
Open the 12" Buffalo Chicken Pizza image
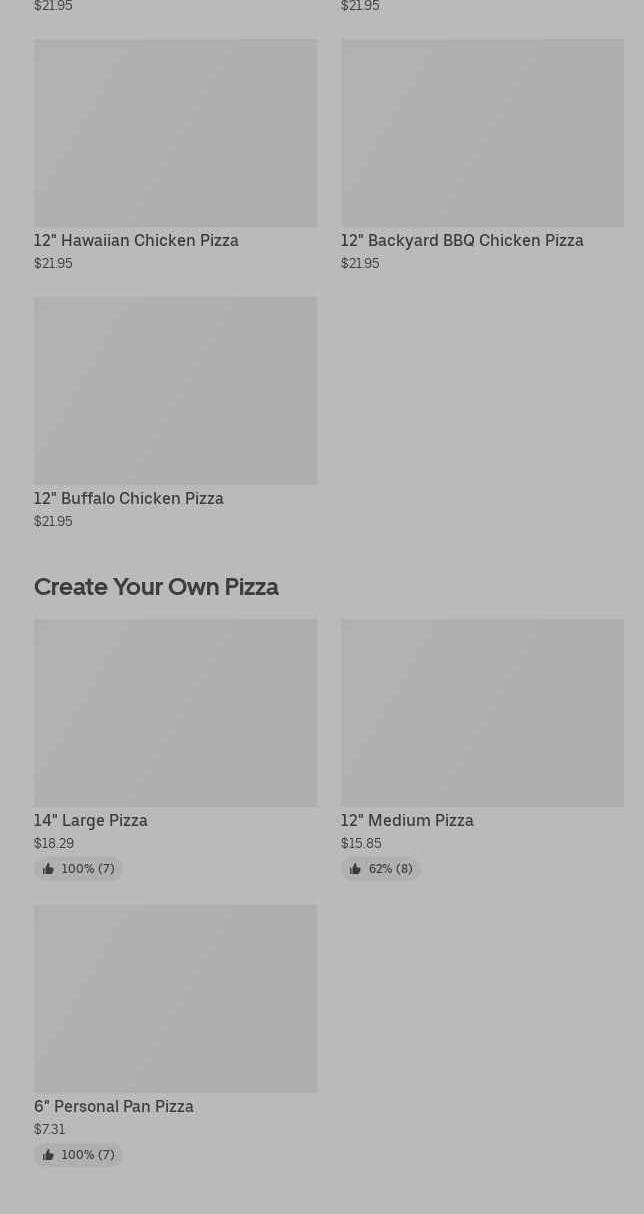click(x=175, y=390)
